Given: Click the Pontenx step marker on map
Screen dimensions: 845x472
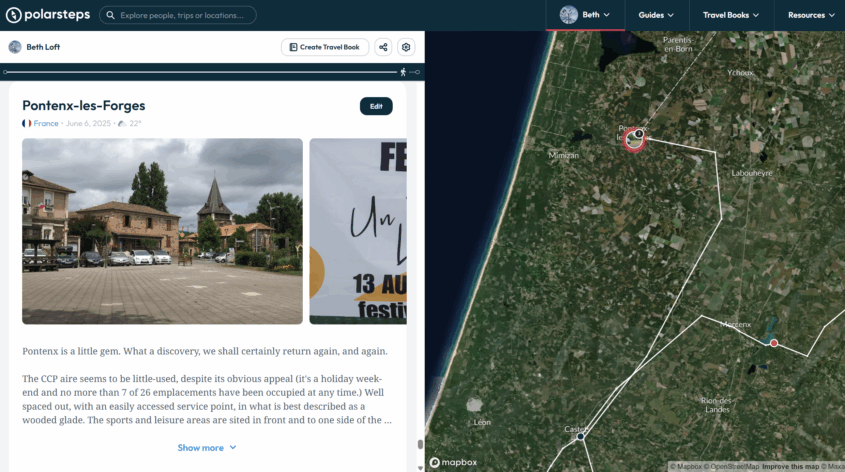Looking at the screenshot, I should tap(634, 140).
